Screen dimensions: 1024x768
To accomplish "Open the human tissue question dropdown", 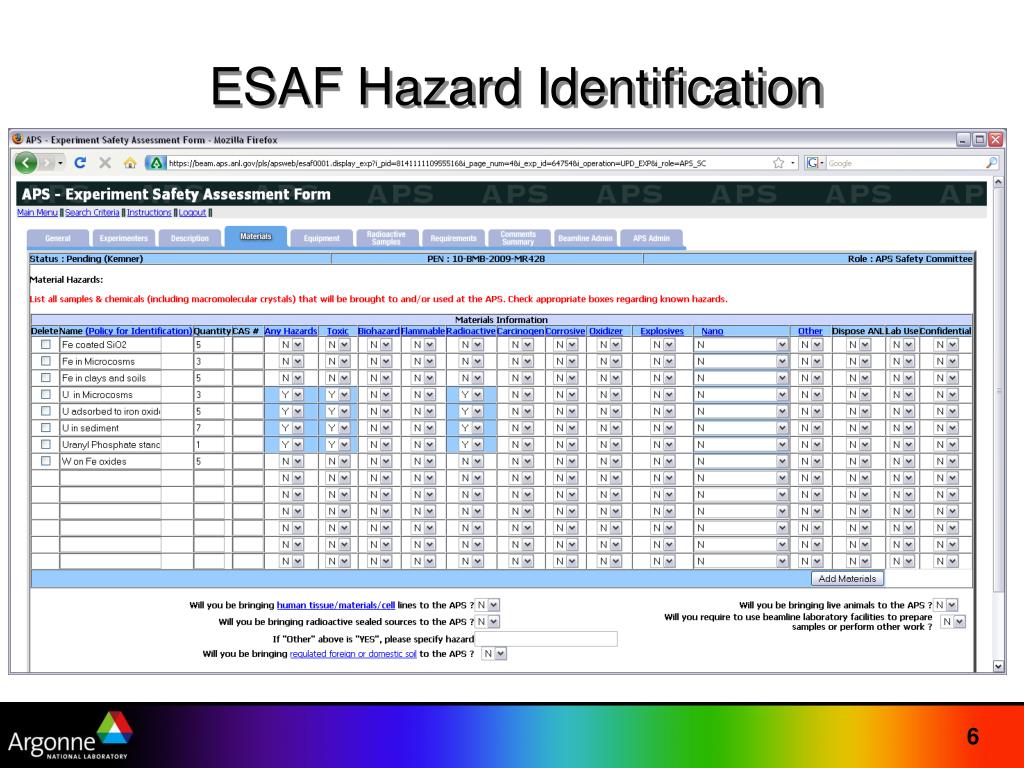I will 487,605.
